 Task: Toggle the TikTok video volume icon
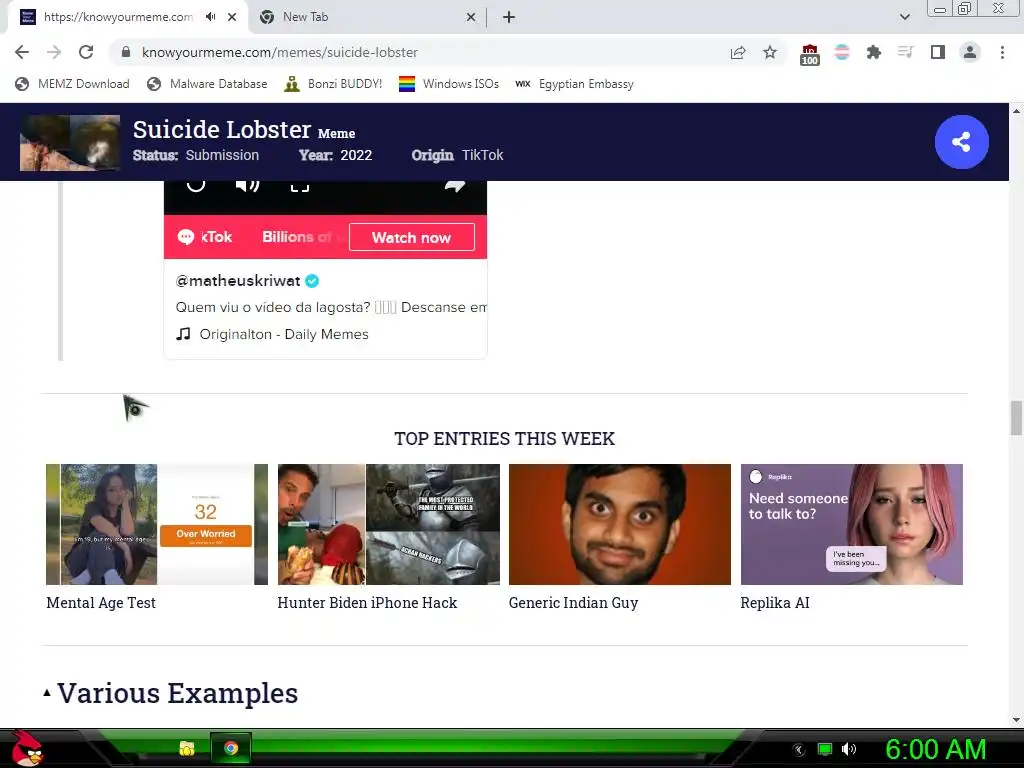248,185
